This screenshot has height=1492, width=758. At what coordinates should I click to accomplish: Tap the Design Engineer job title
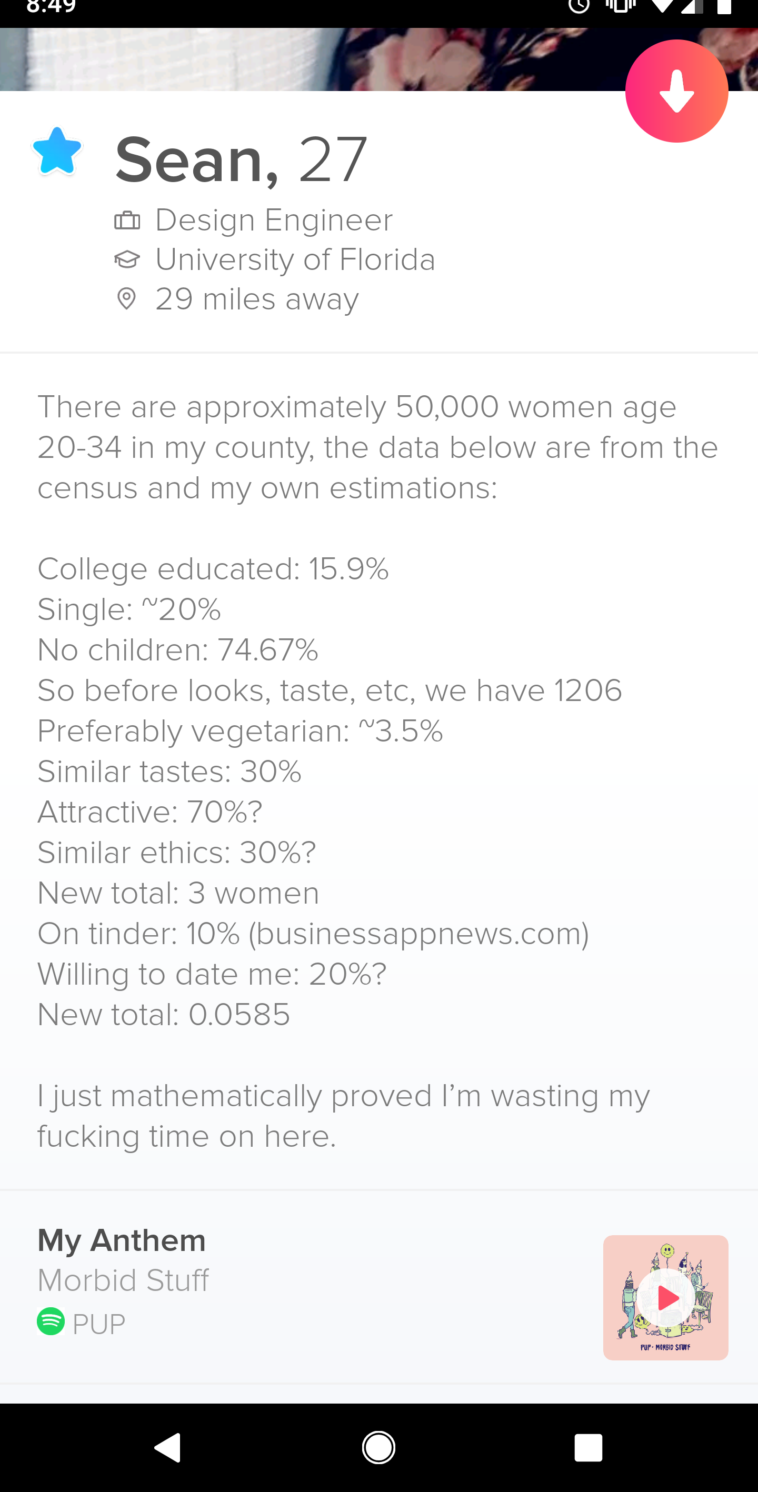274,220
